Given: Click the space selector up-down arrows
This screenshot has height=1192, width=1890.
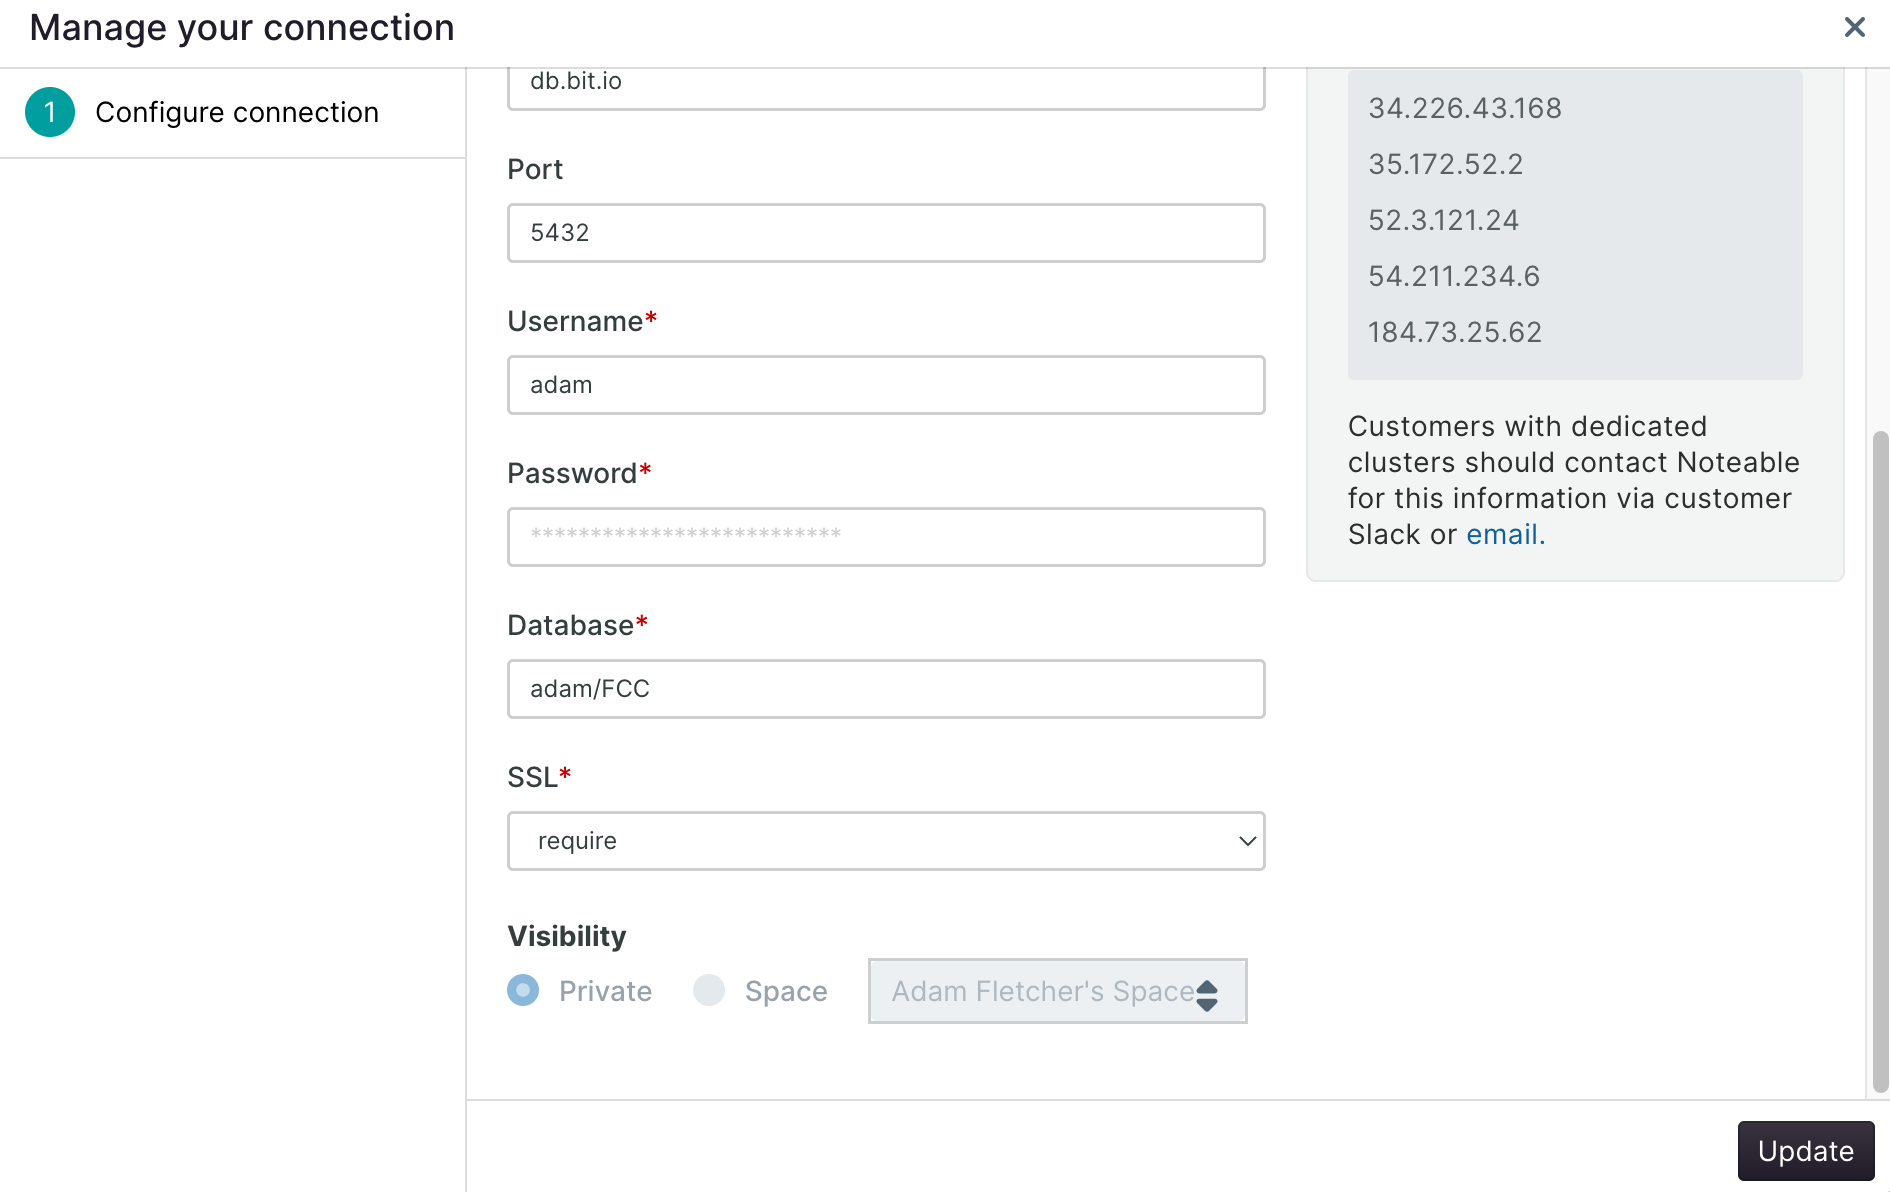Looking at the screenshot, I should [1207, 994].
